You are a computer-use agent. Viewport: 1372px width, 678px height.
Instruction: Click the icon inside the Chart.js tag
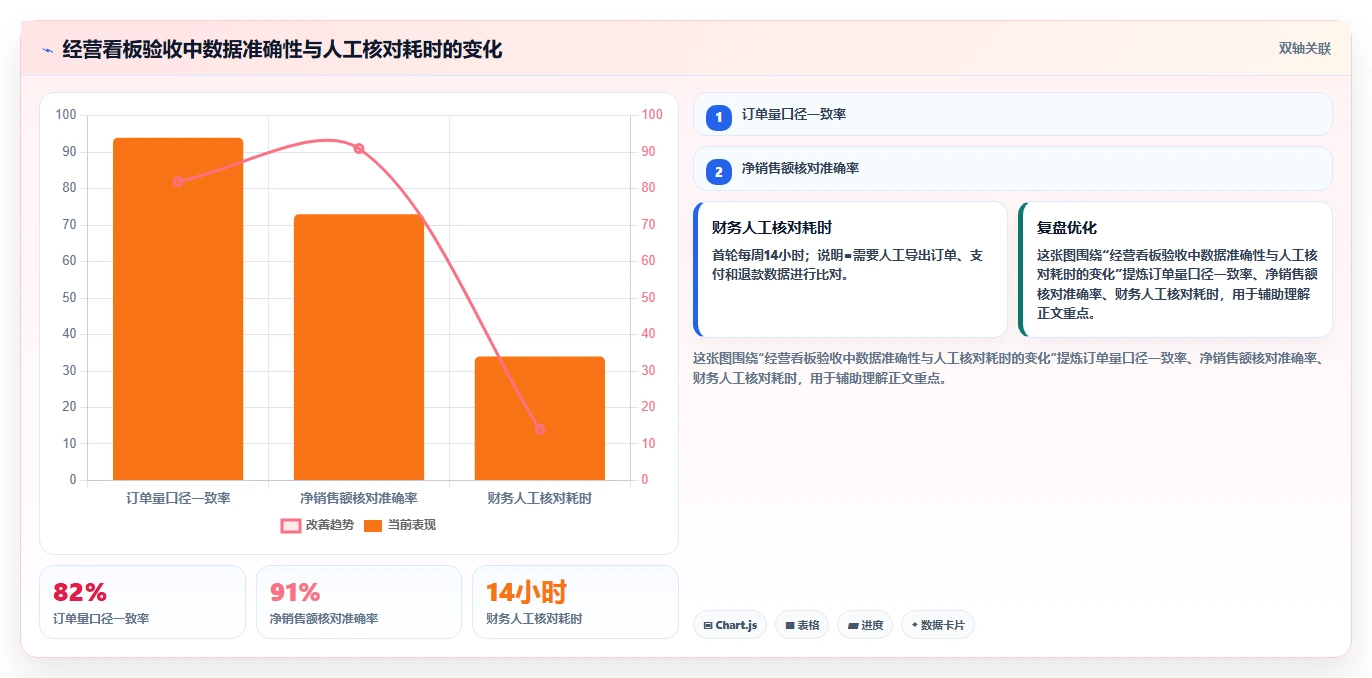(x=708, y=626)
